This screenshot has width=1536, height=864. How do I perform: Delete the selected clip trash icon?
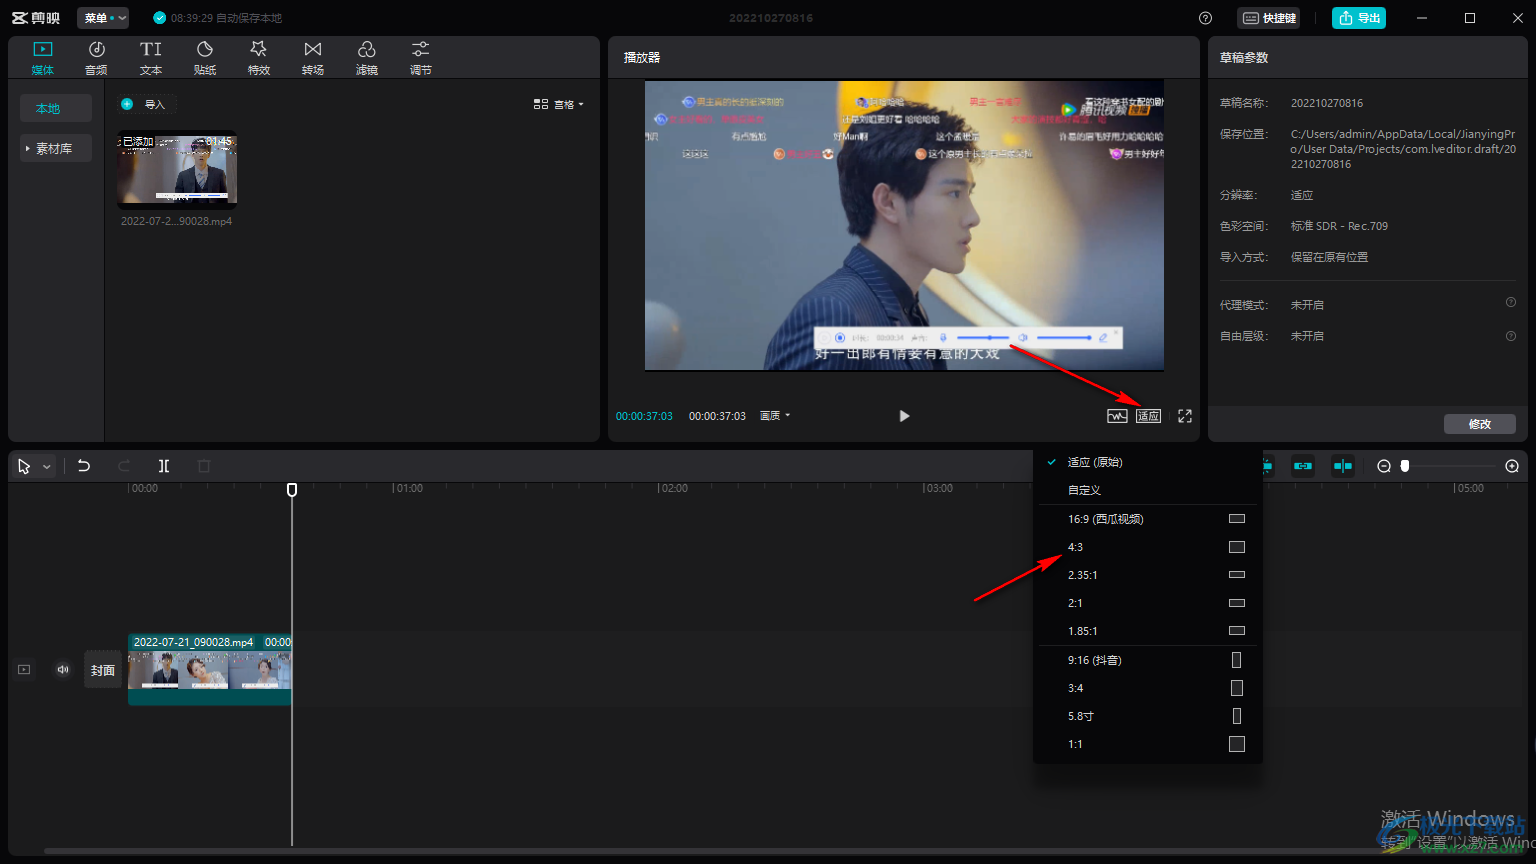[204, 466]
